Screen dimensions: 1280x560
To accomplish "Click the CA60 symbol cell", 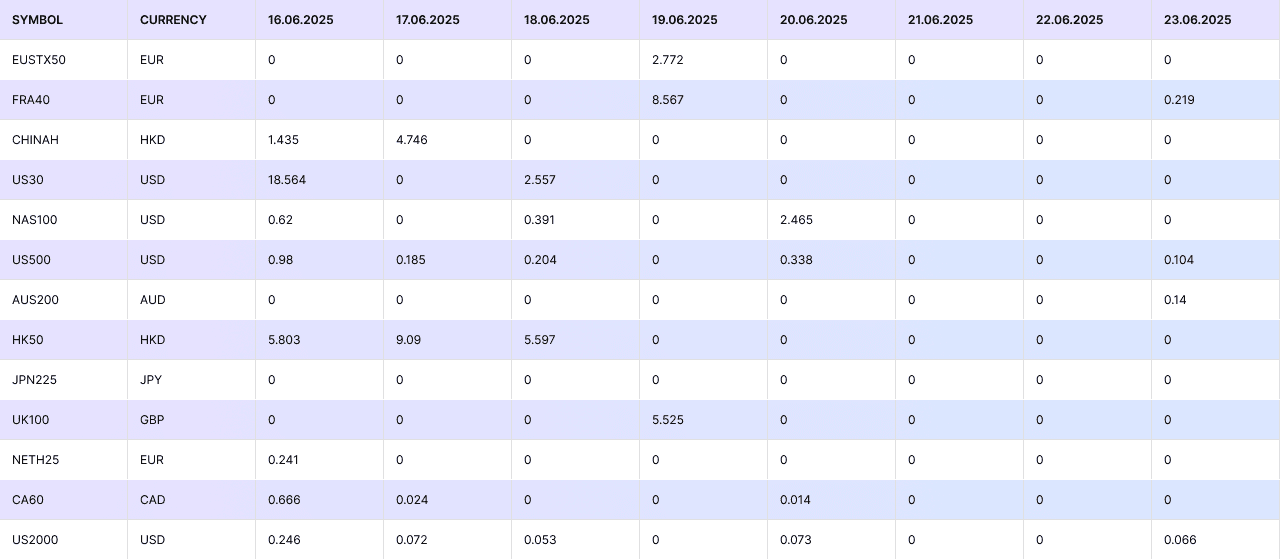I will pos(28,500).
